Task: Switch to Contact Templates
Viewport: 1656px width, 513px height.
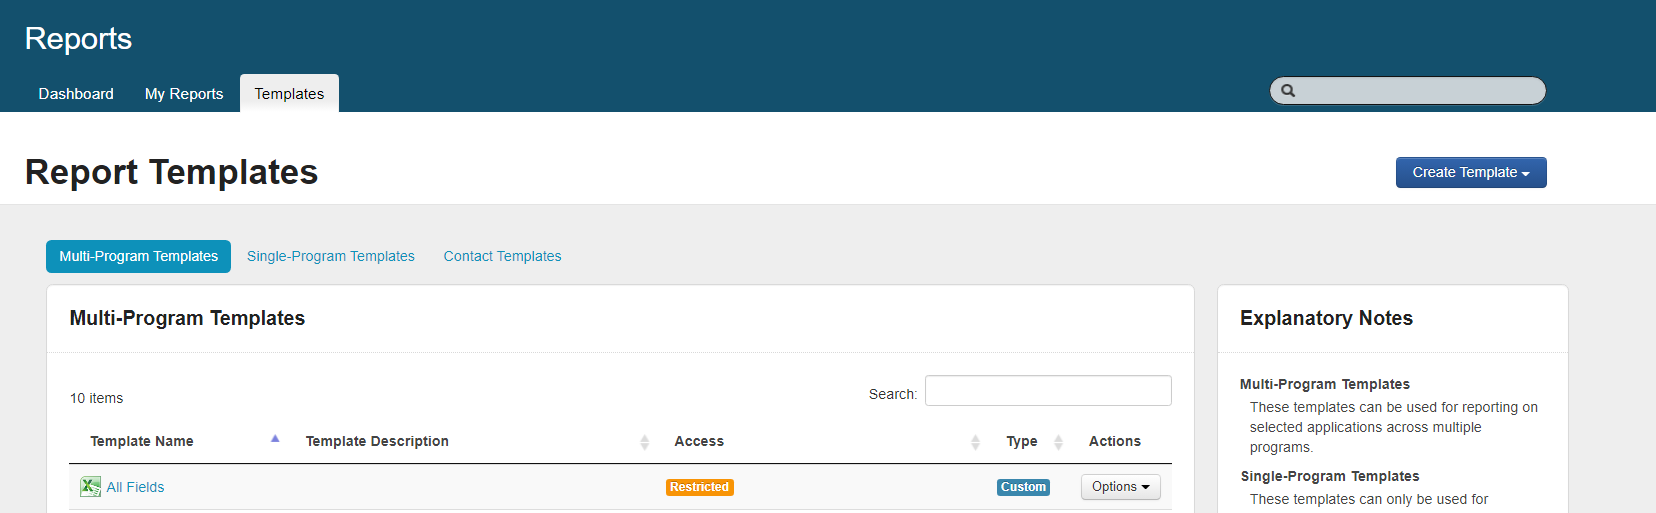Action: 502,256
